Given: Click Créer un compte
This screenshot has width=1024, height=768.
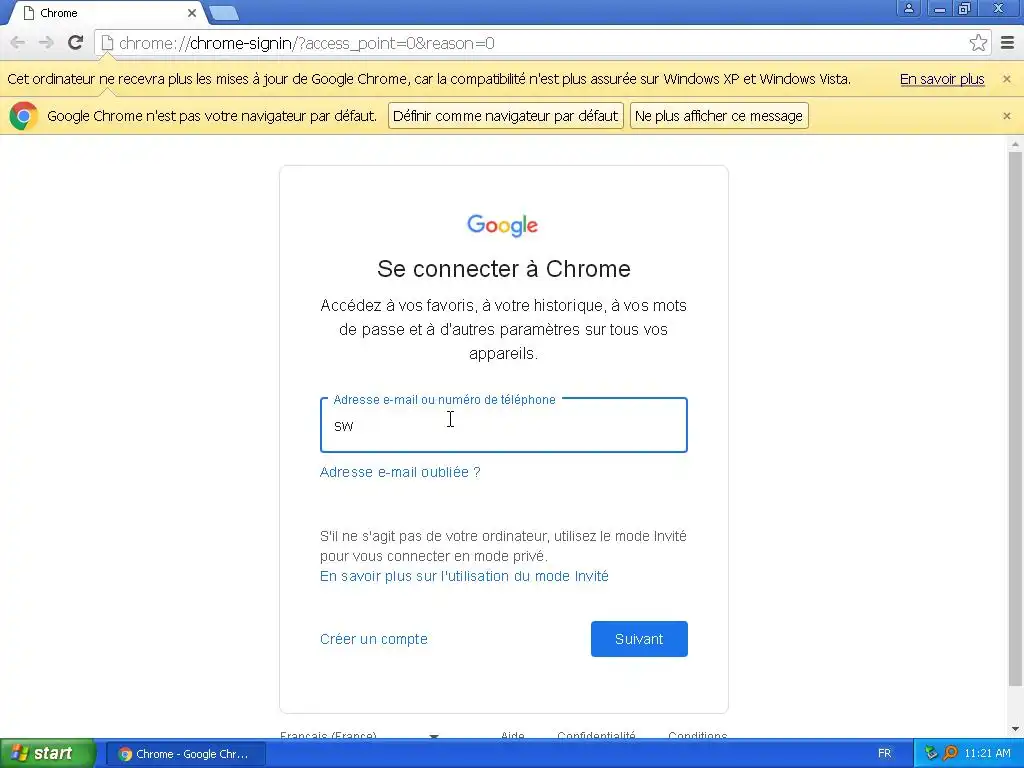Looking at the screenshot, I should pos(374,639).
